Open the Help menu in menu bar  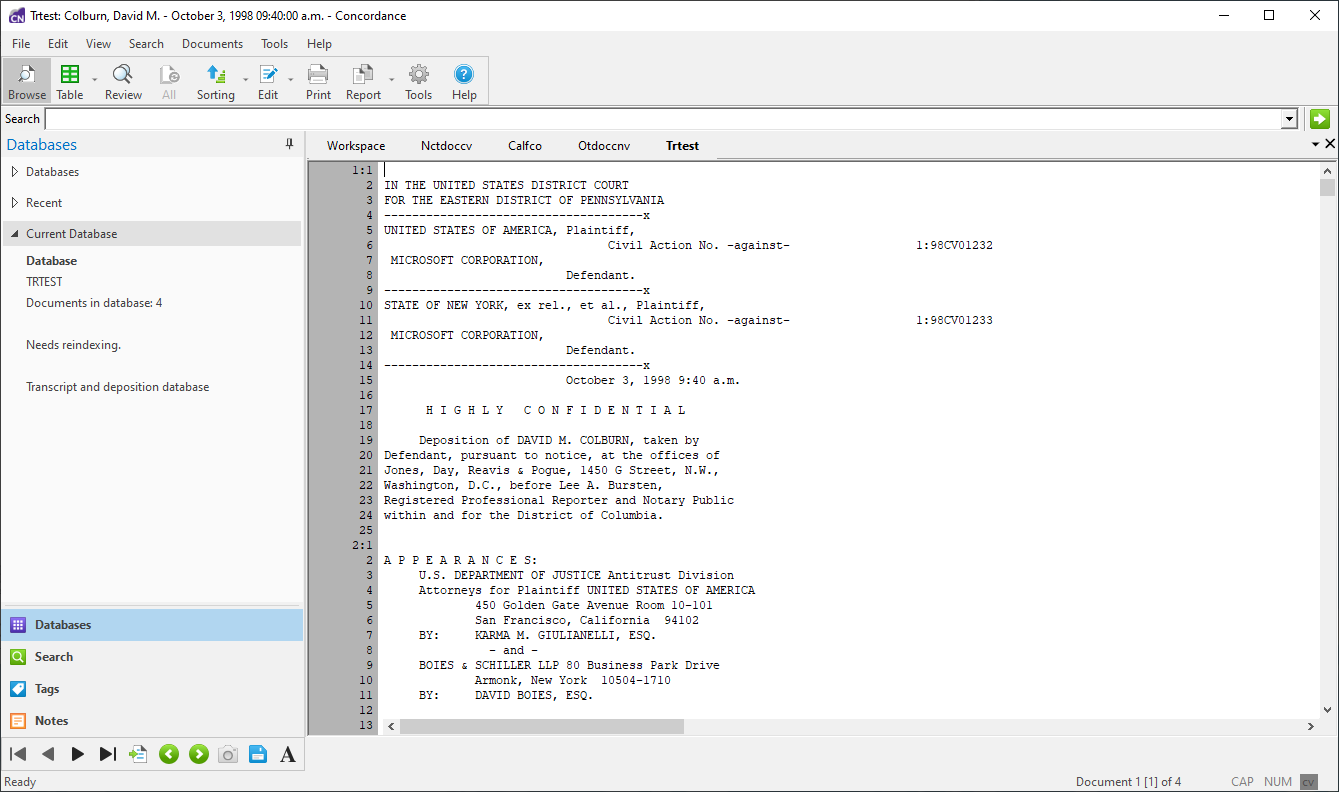click(320, 44)
